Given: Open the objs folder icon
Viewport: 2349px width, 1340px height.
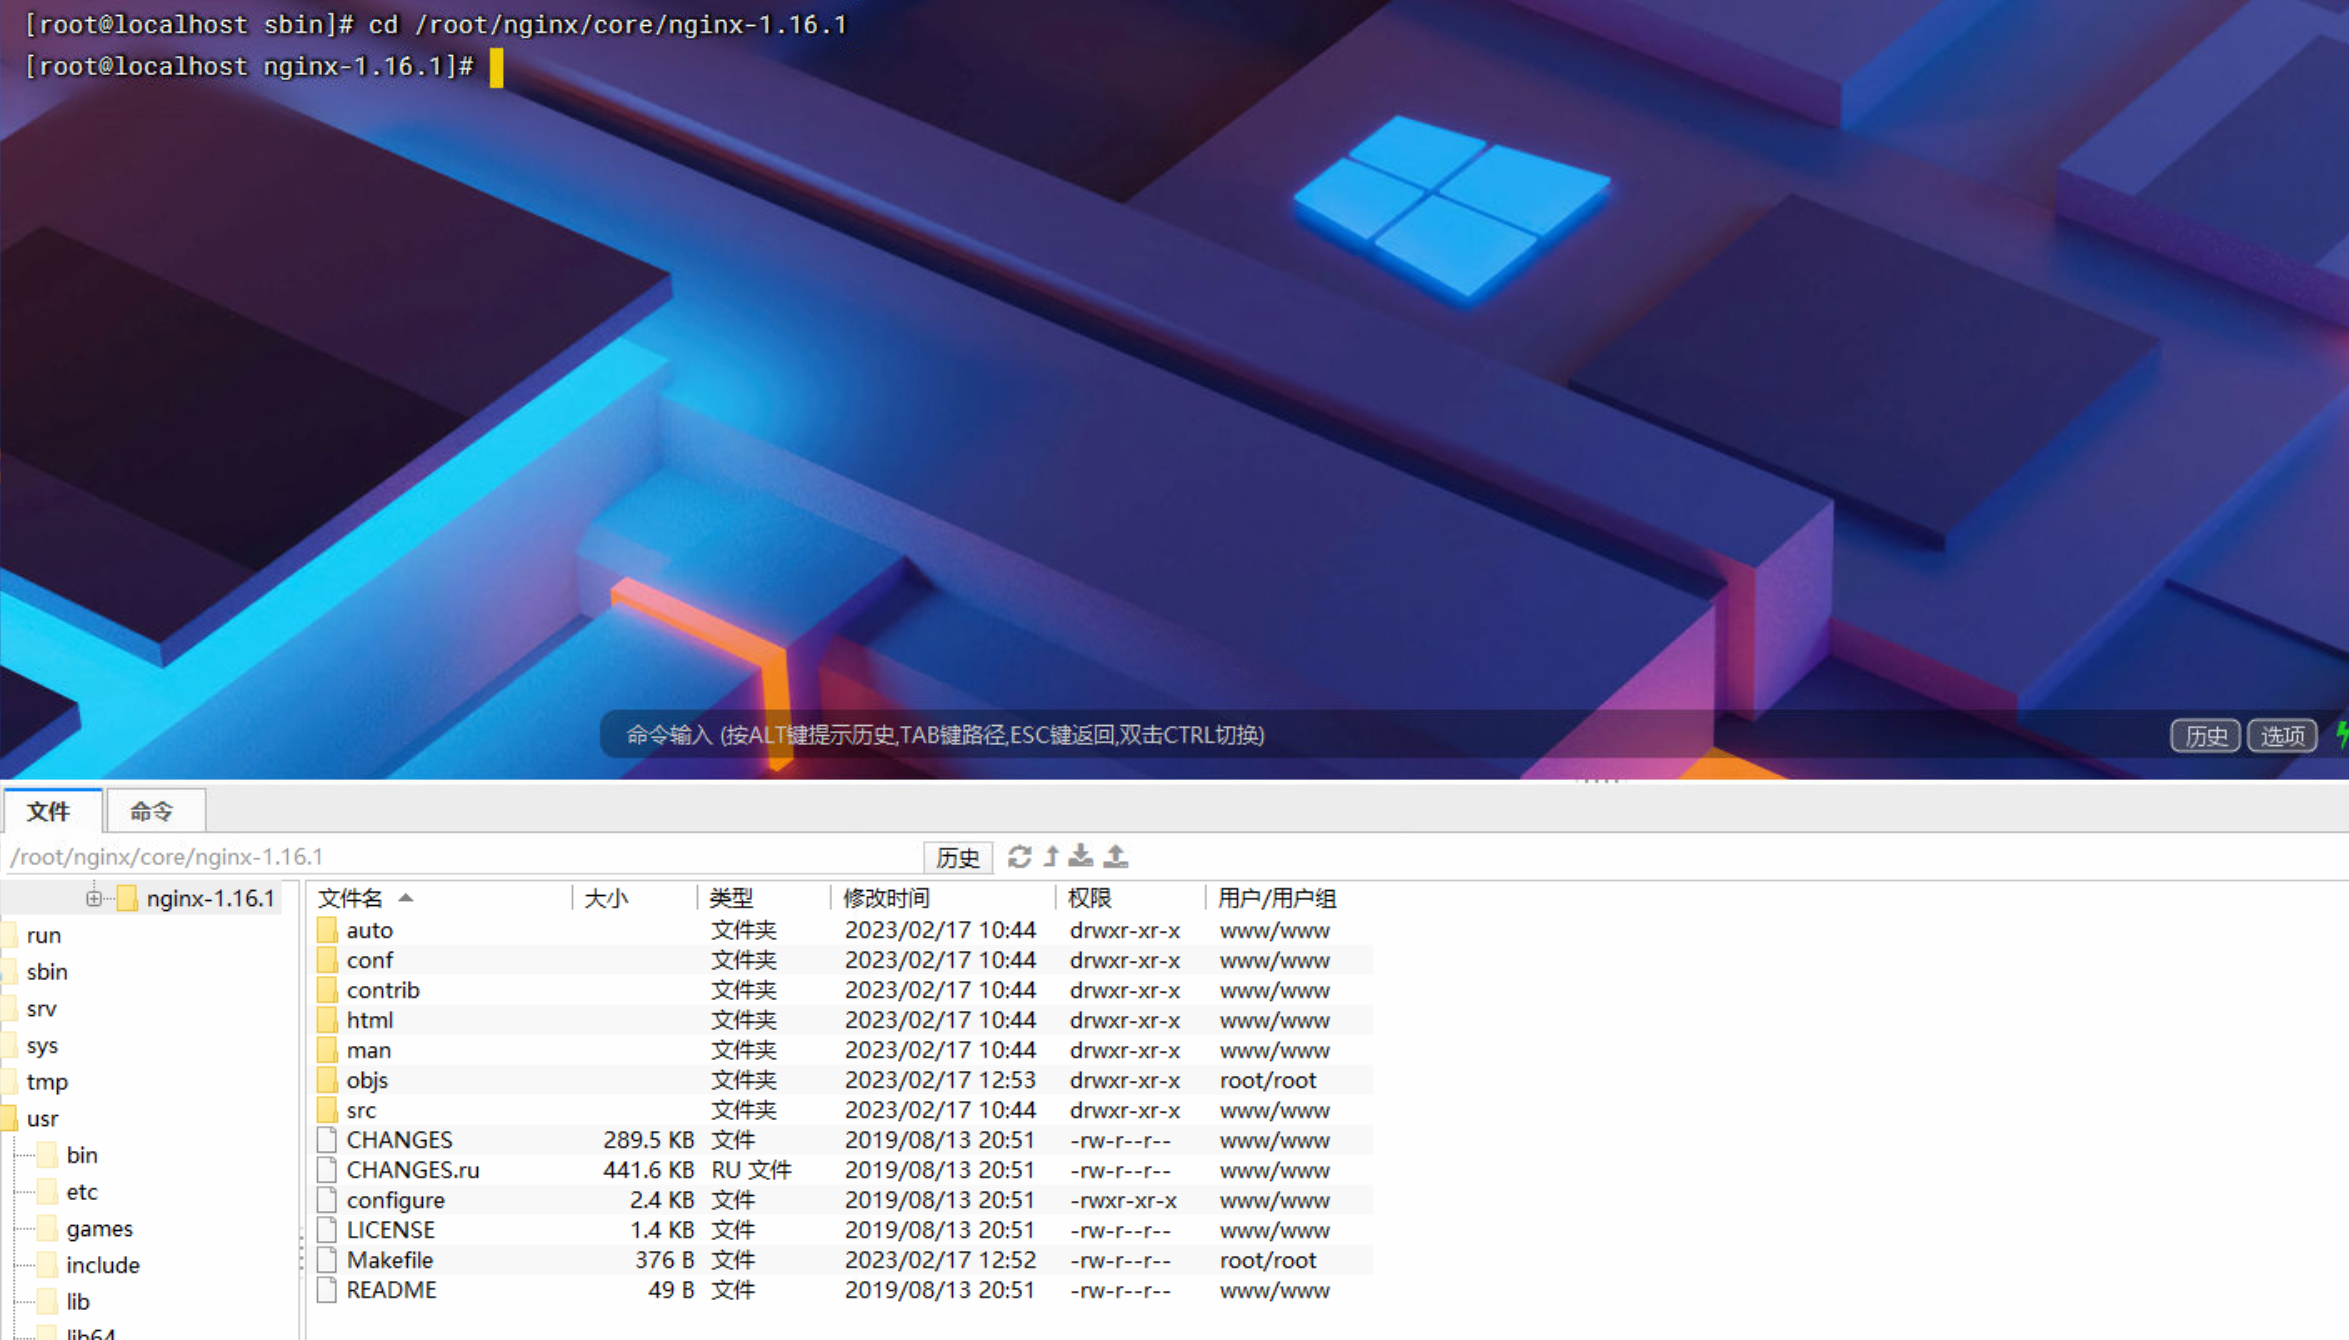Looking at the screenshot, I should coord(326,1080).
